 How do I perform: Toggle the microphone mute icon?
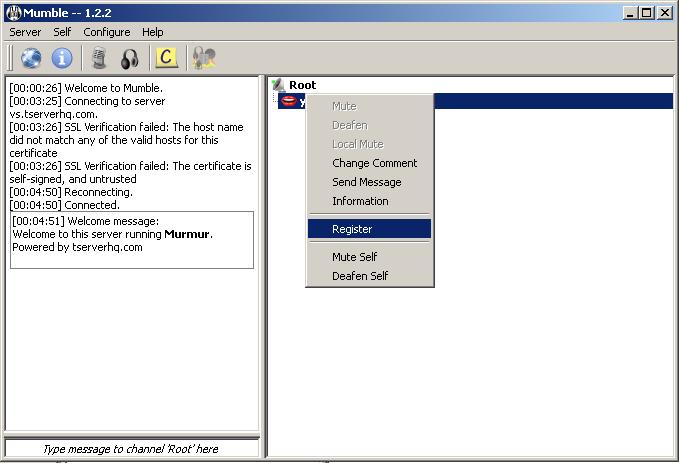tap(100, 58)
